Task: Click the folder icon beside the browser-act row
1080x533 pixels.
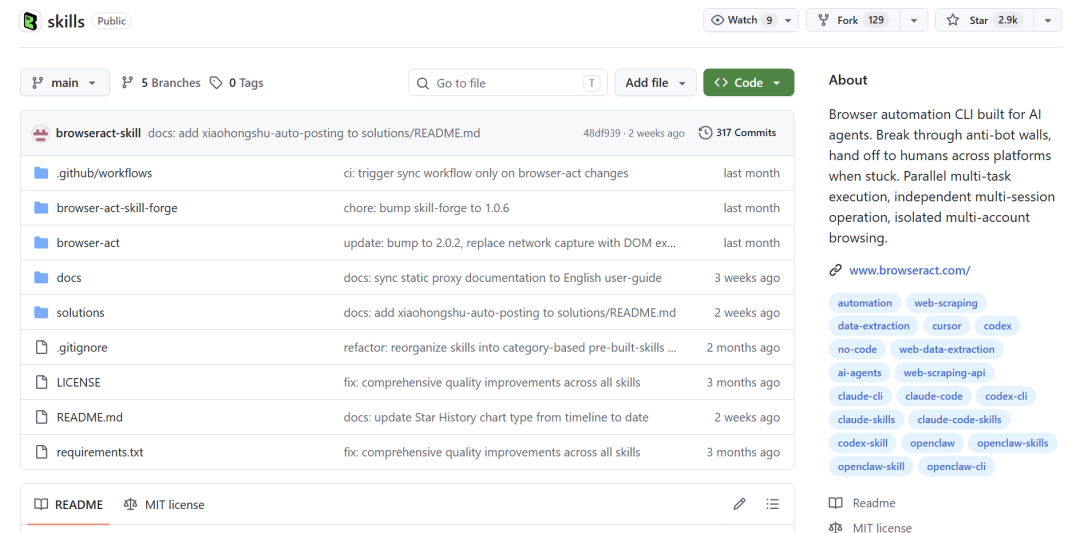Action: point(41,242)
